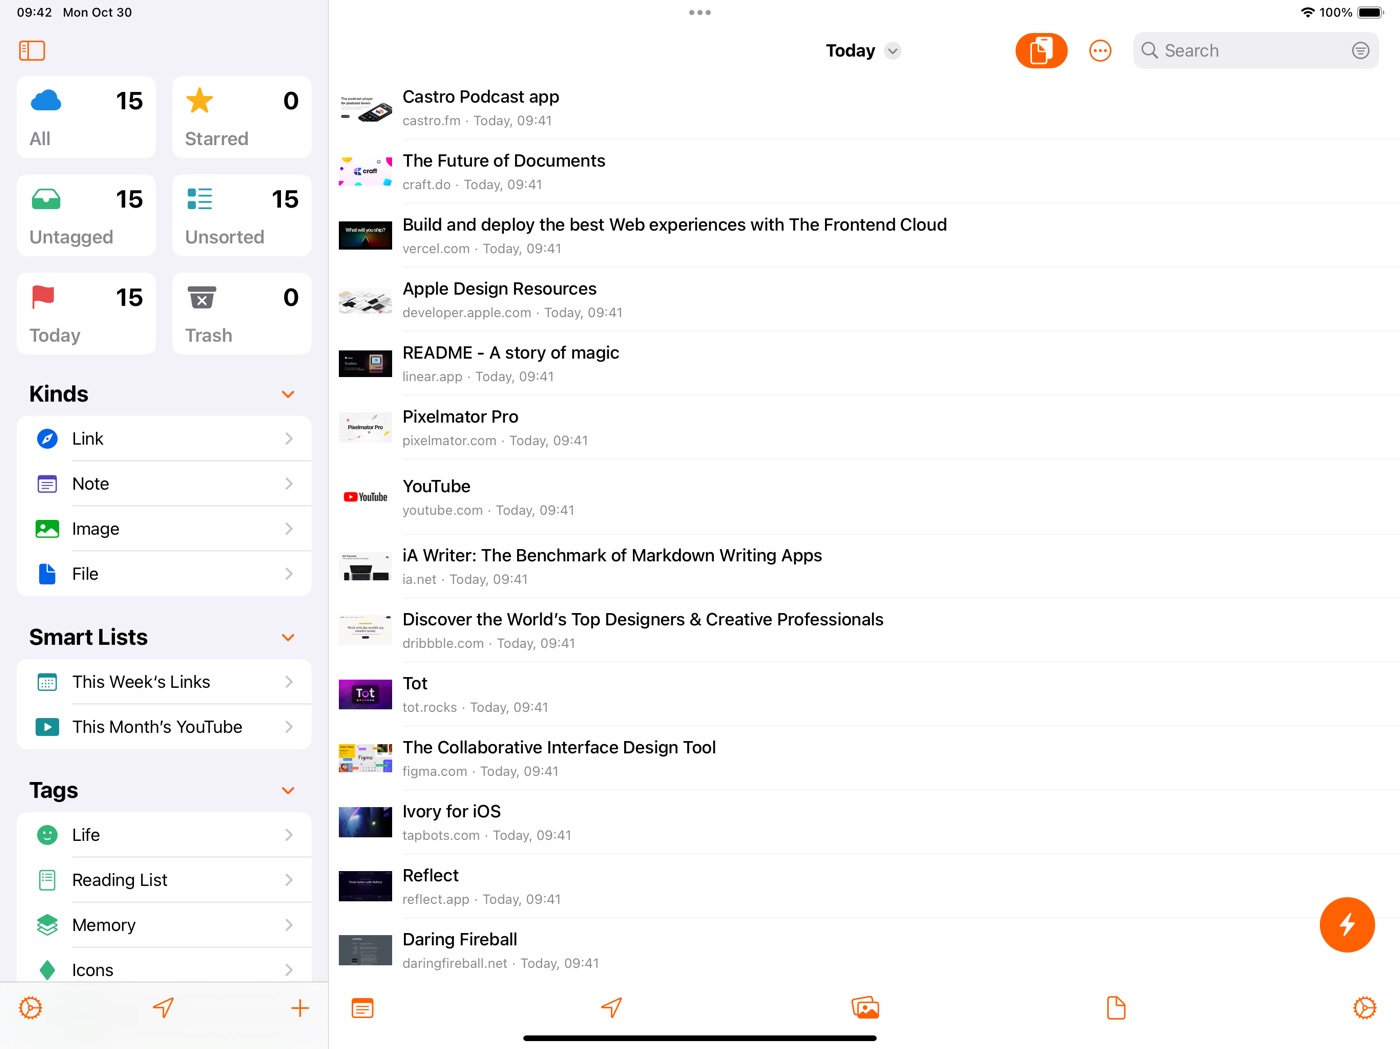Open the bottom-right settings gear icon
1400x1049 pixels.
coord(1365,1008)
